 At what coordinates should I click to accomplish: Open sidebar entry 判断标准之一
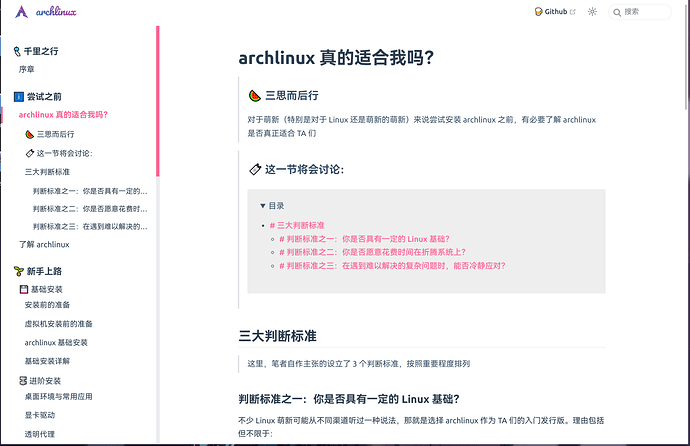pyautogui.click(x=90, y=191)
